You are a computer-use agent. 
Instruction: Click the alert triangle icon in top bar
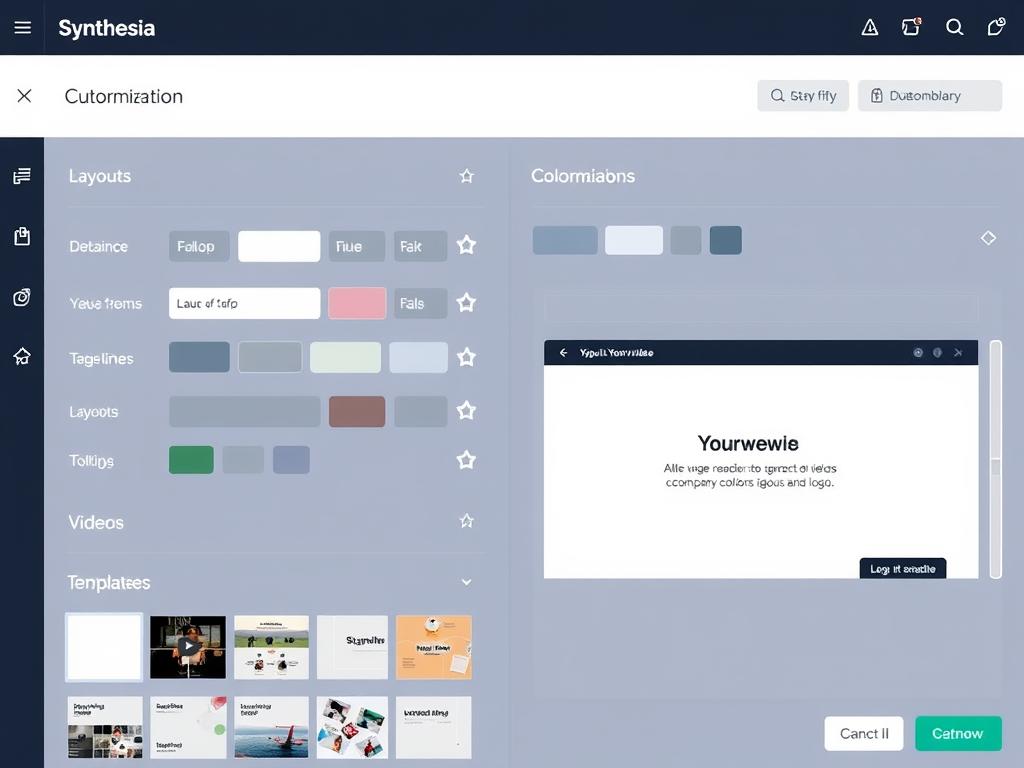(x=869, y=27)
